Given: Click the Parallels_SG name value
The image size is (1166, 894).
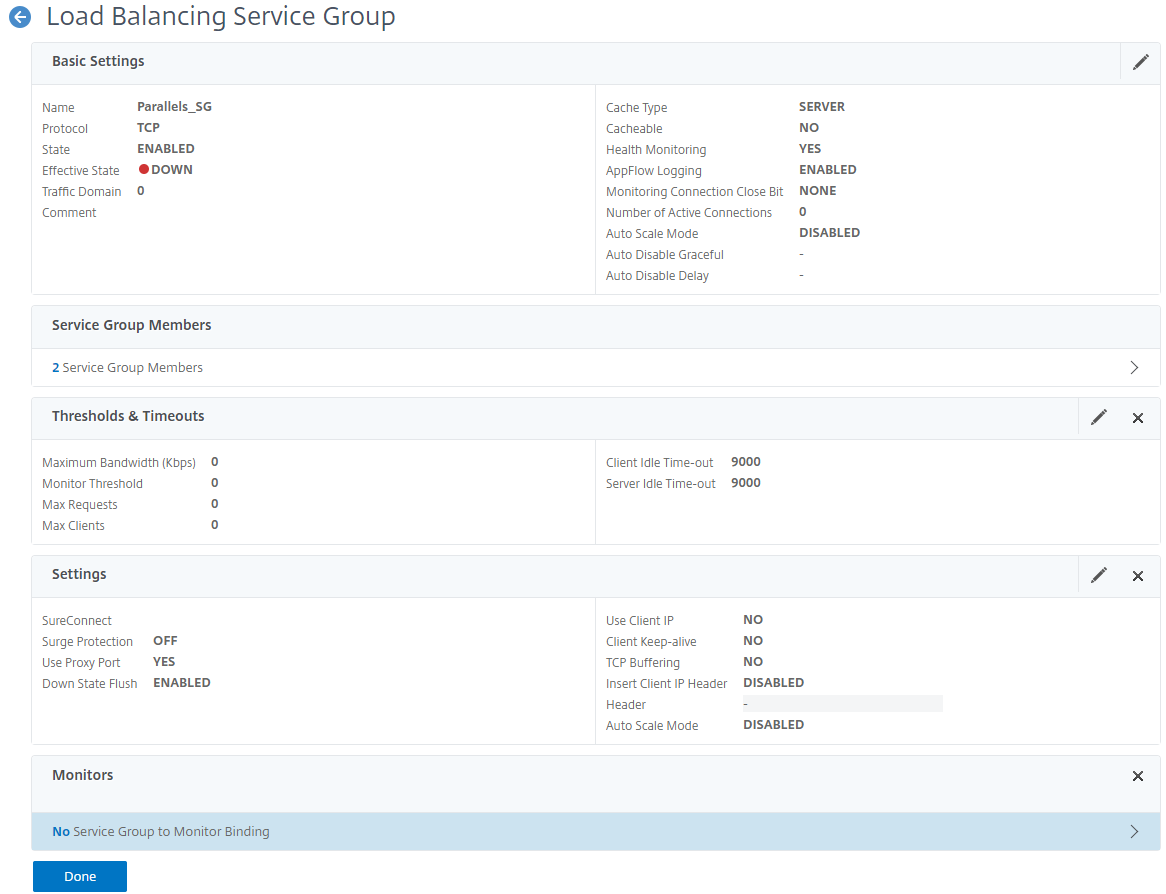Looking at the screenshot, I should (x=174, y=107).
